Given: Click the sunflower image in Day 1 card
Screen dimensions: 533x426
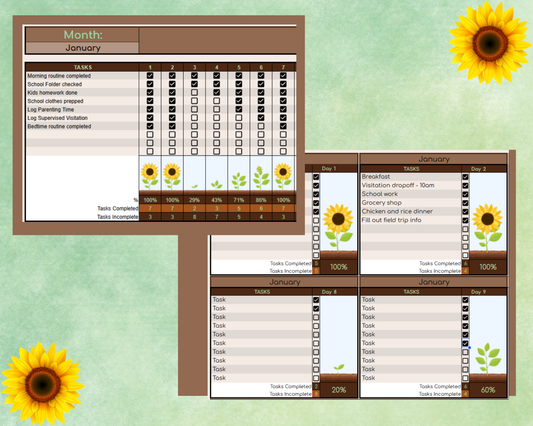Looking at the screenshot, I should pos(338,227).
